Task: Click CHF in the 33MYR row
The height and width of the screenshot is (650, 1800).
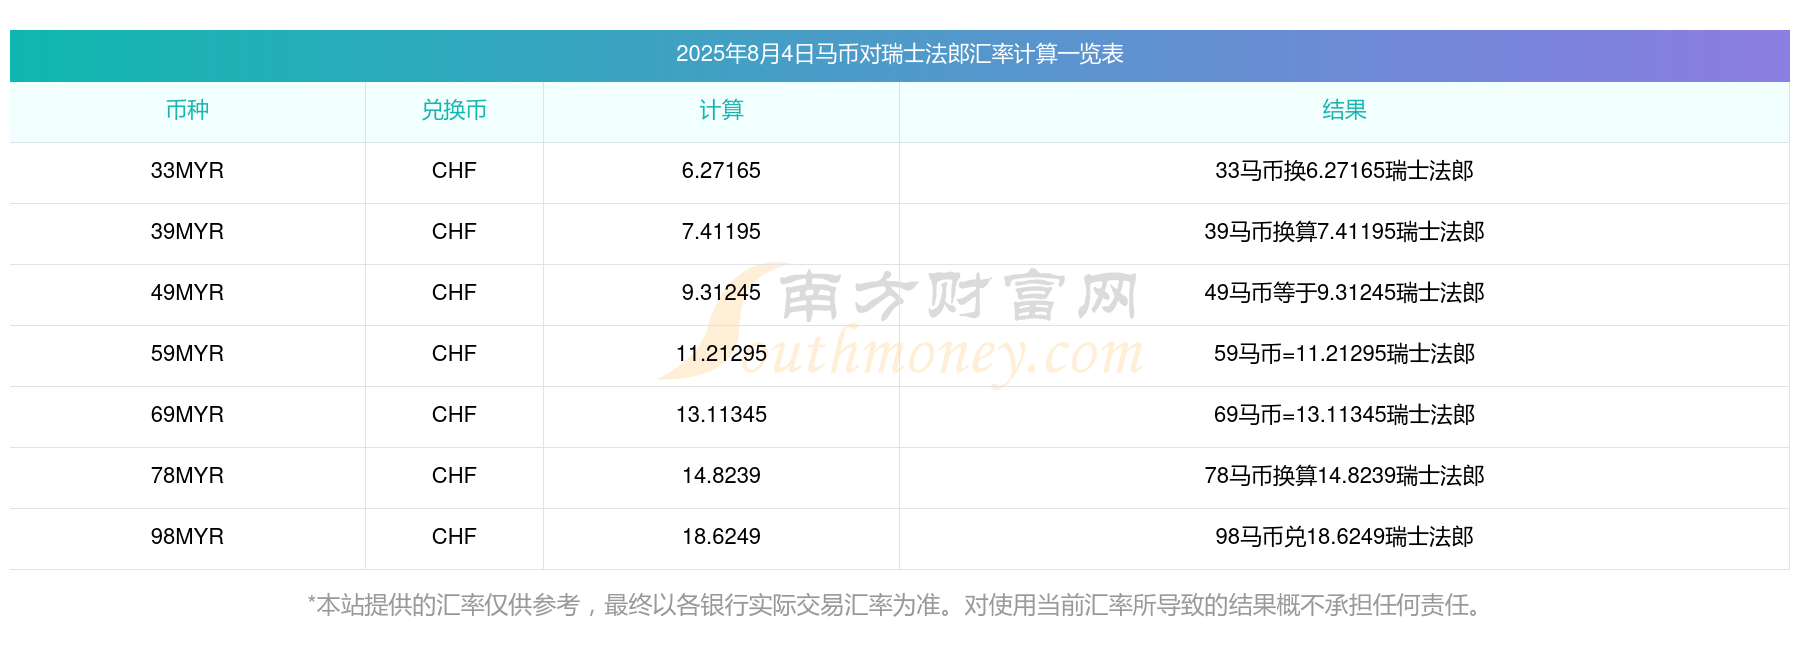Action: point(454,171)
